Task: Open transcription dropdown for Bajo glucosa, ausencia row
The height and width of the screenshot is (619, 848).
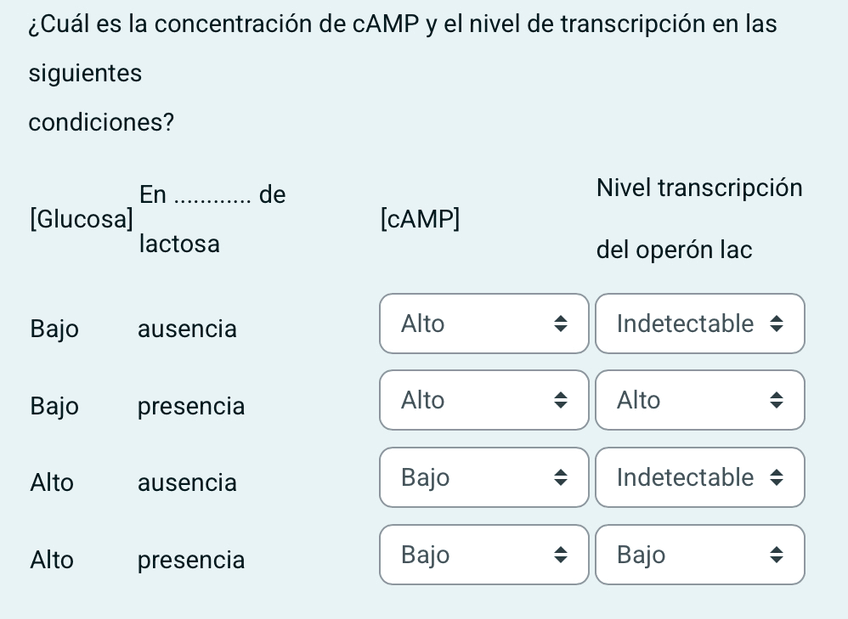Action: [x=699, y=324]
